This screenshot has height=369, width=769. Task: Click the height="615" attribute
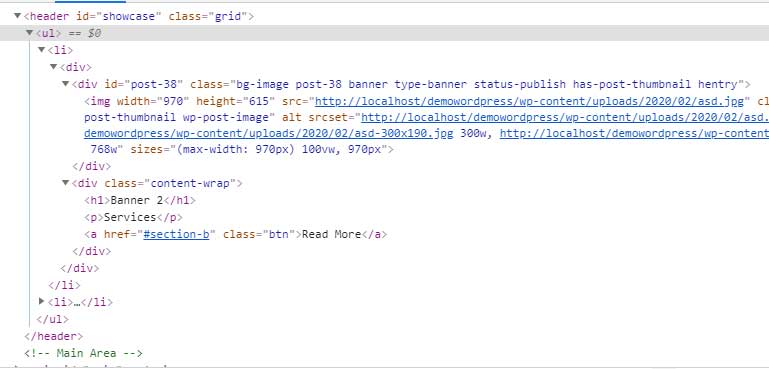pyautogui.click(x=235, y=101)
